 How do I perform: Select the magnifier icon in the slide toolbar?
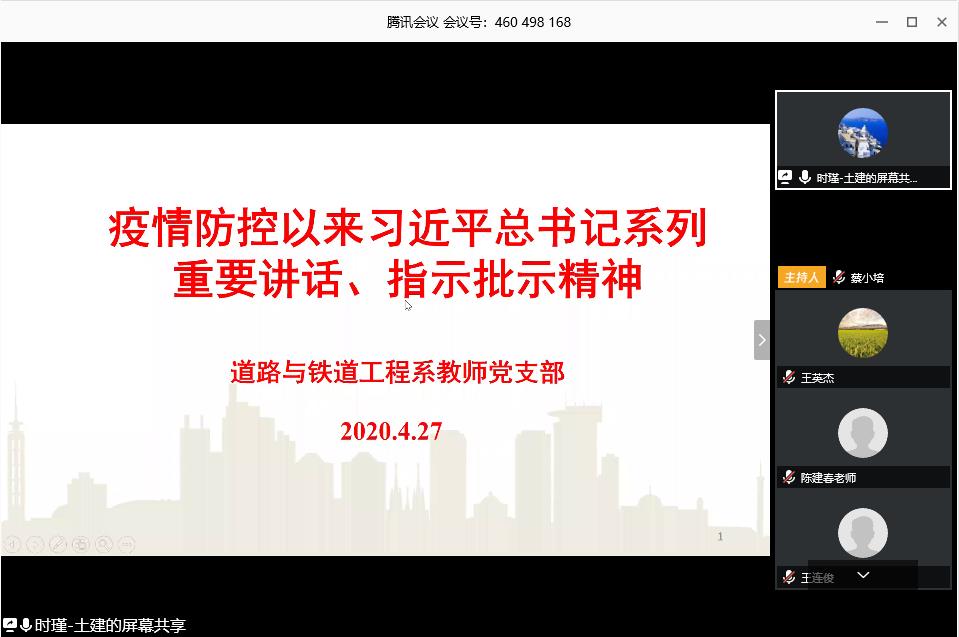coord(101,544)
